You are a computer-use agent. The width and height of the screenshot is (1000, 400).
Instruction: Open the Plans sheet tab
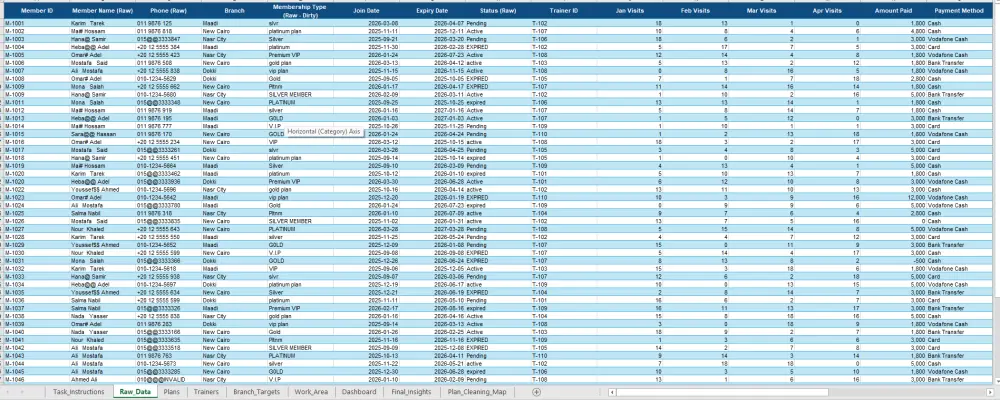(171, 392)
